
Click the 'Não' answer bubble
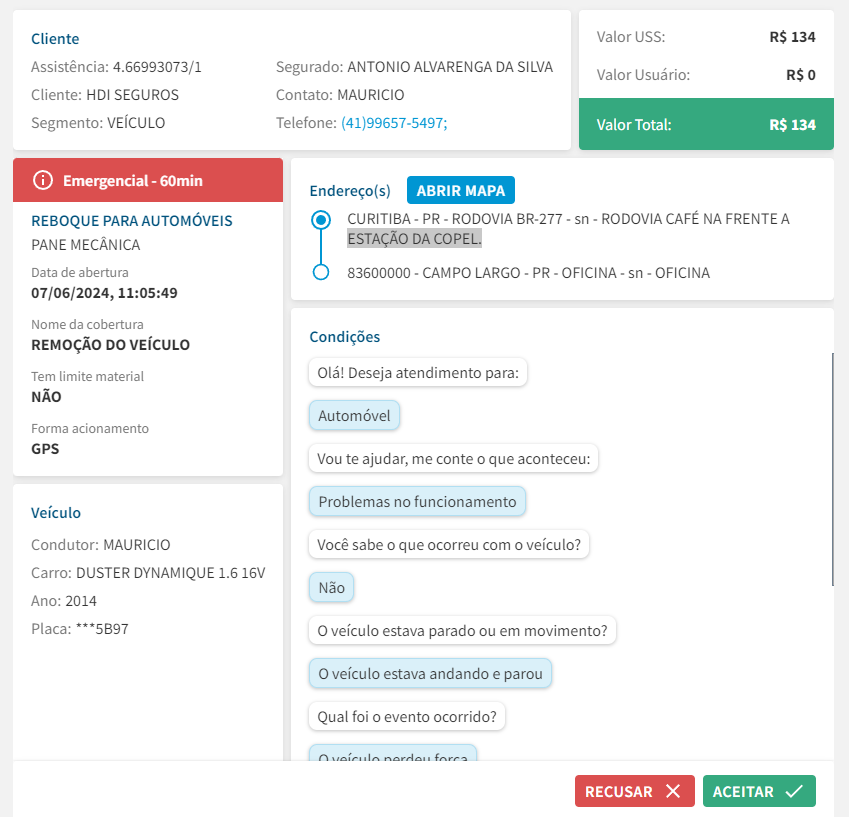[x=331, y=587]
